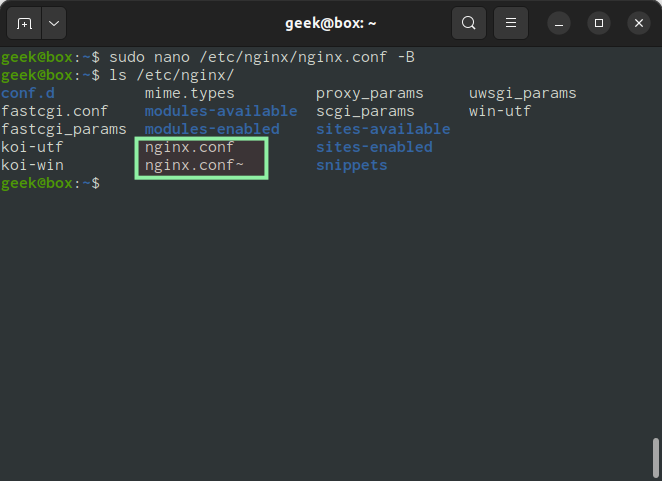Open a new terminal tab
662x481 pixels.
click(24, 23)
